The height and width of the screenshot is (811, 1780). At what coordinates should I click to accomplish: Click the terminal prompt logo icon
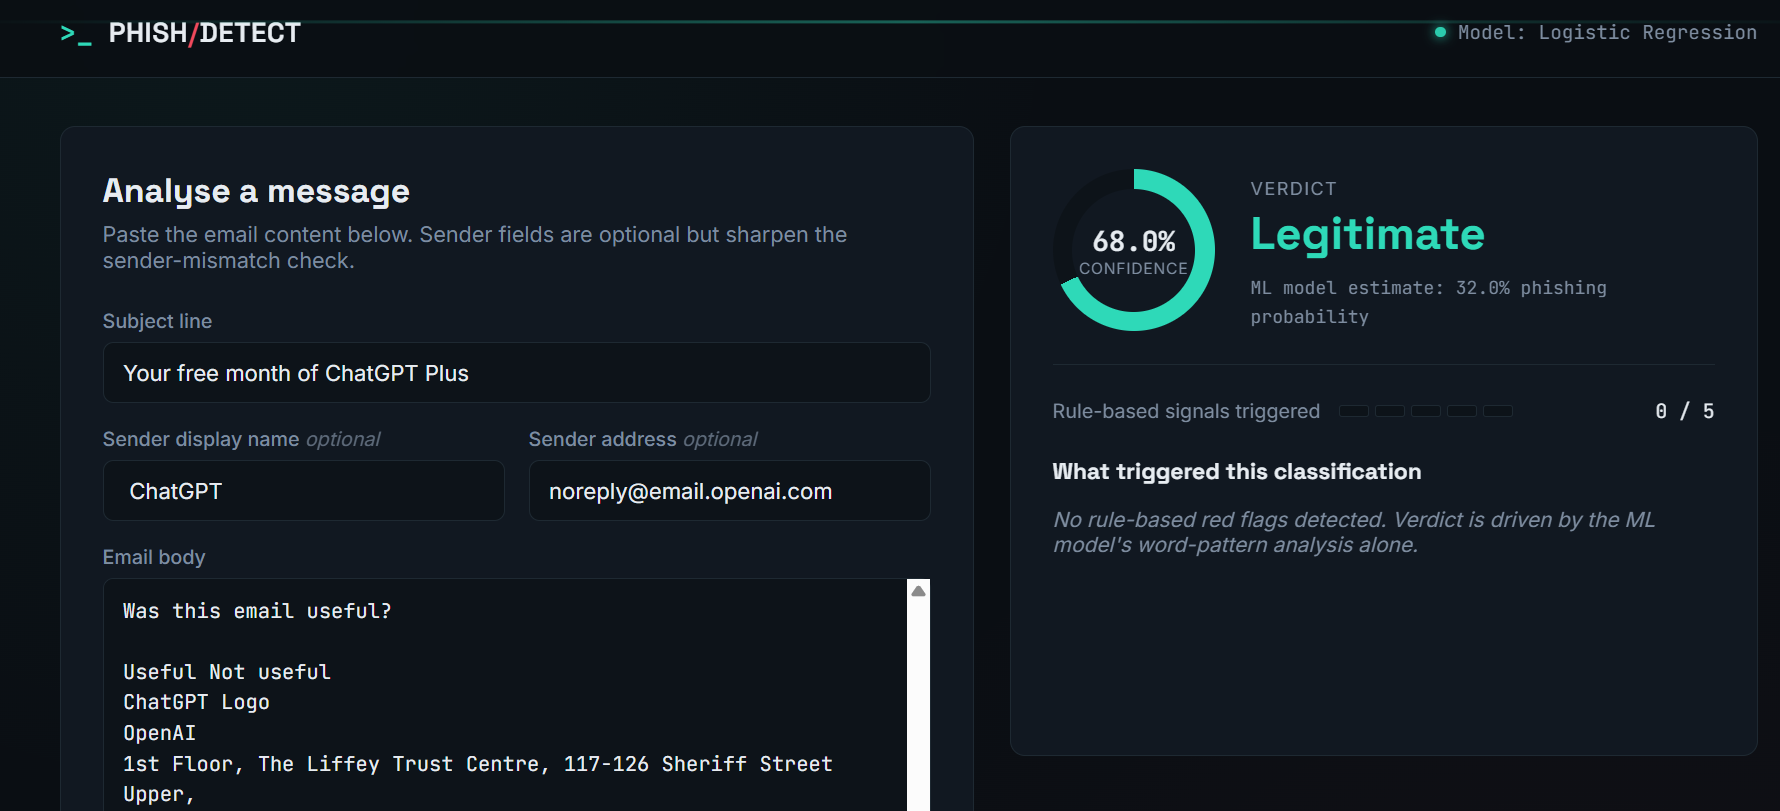click(76, 34)
